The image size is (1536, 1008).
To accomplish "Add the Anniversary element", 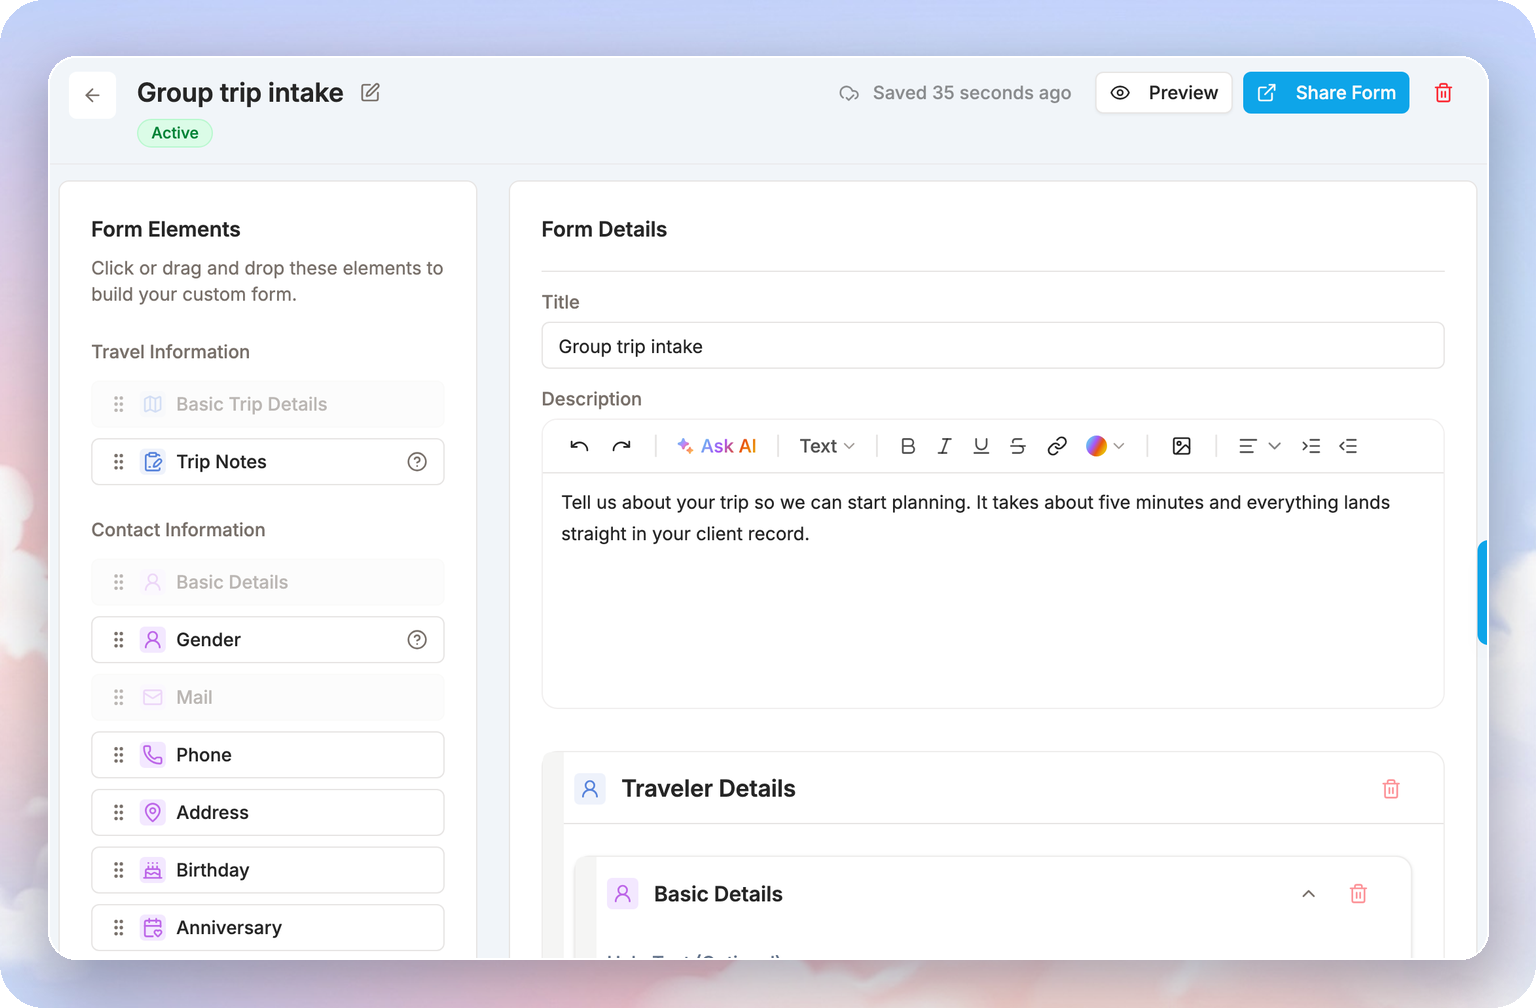I will click(268, 928).
